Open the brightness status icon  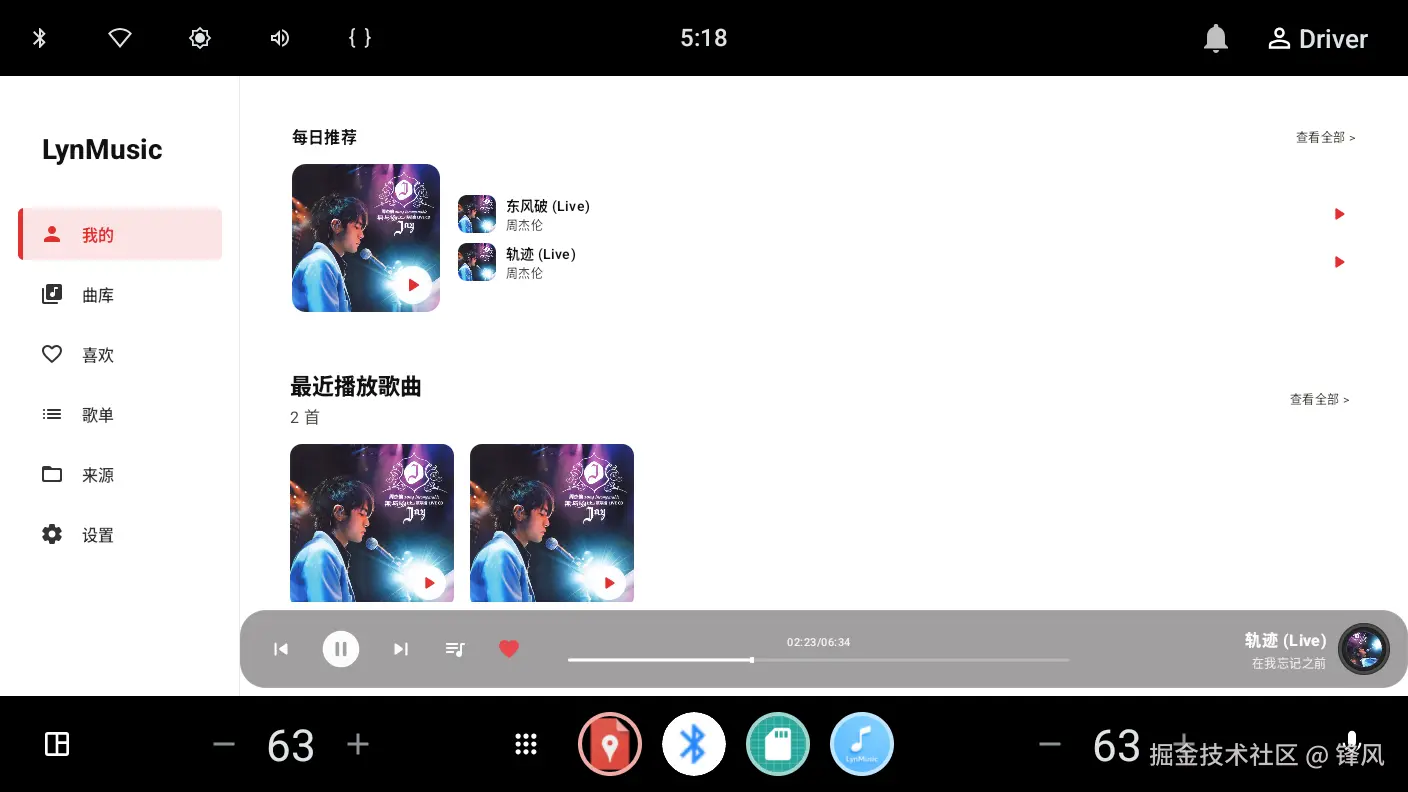tap(200, 38)
